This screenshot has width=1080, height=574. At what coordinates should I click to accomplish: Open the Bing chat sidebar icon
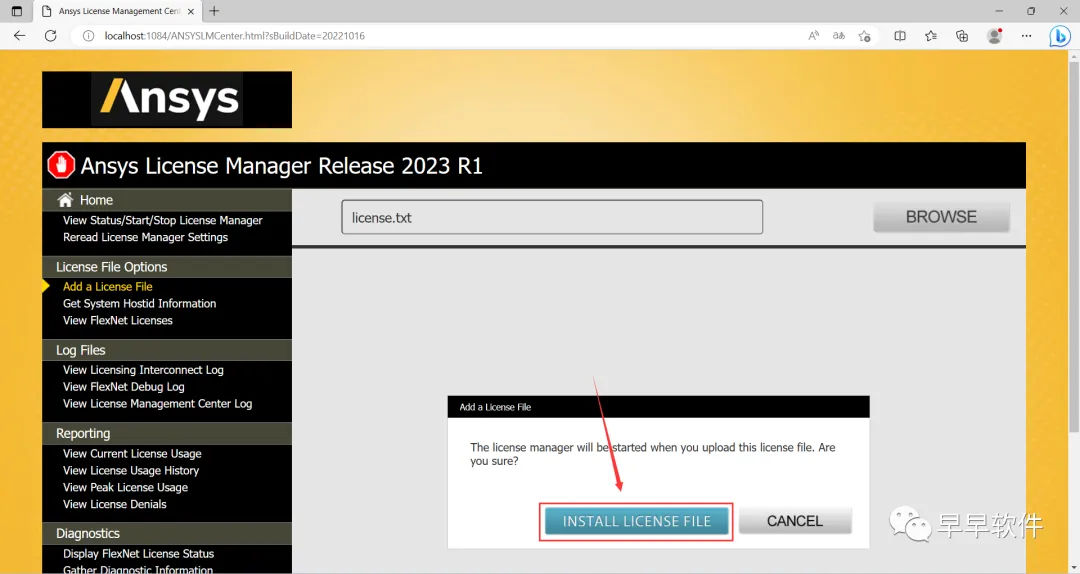coord(1059,36)
